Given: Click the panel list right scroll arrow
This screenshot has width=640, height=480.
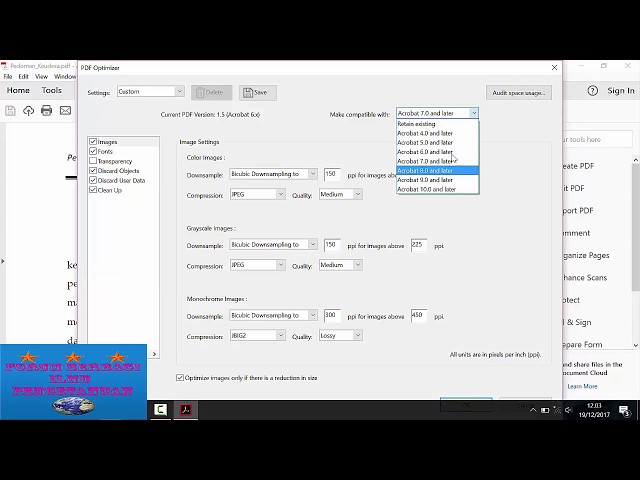Looking at the screenshot, I should point(154,354).
